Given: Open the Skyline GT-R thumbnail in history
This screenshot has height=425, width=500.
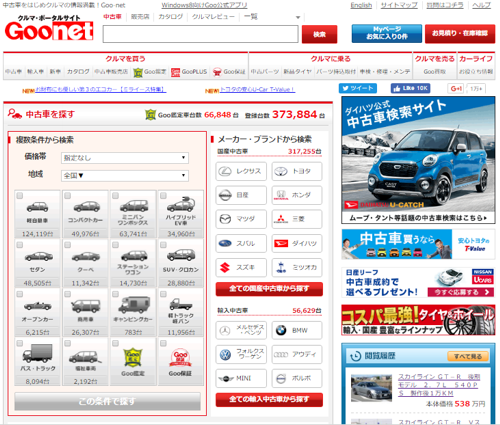Looking at the screenshot, I should pos(371,388).
